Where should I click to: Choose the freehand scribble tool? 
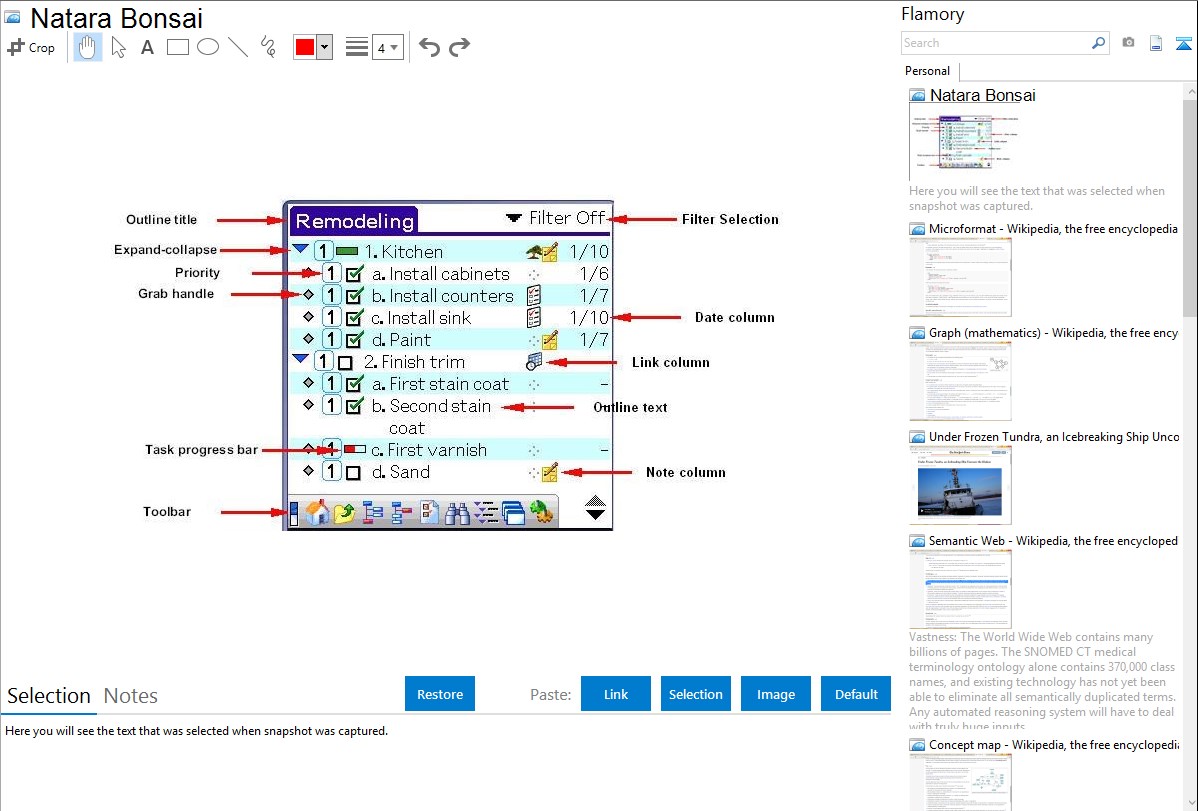coord(268,47)
